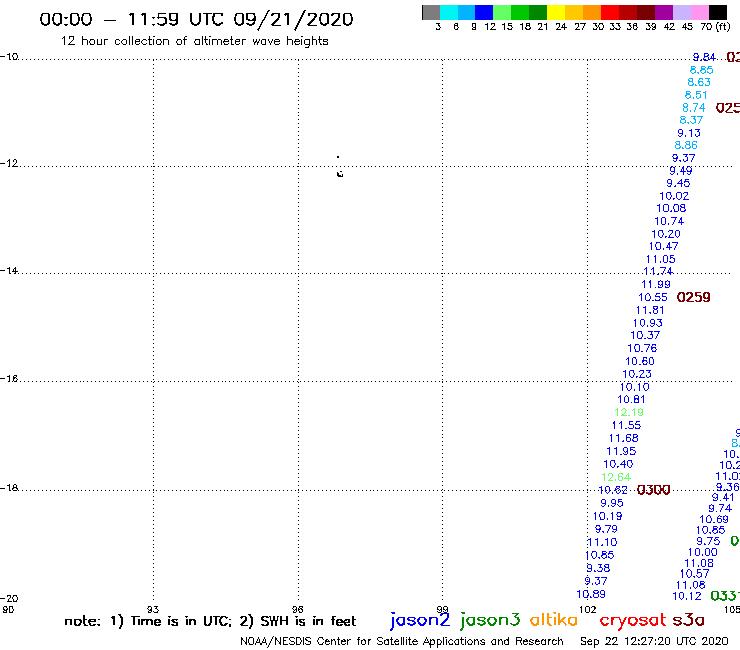Click the 11.81 wave height value
Viewport: 740px width, 650px height.
pos(650,310)
